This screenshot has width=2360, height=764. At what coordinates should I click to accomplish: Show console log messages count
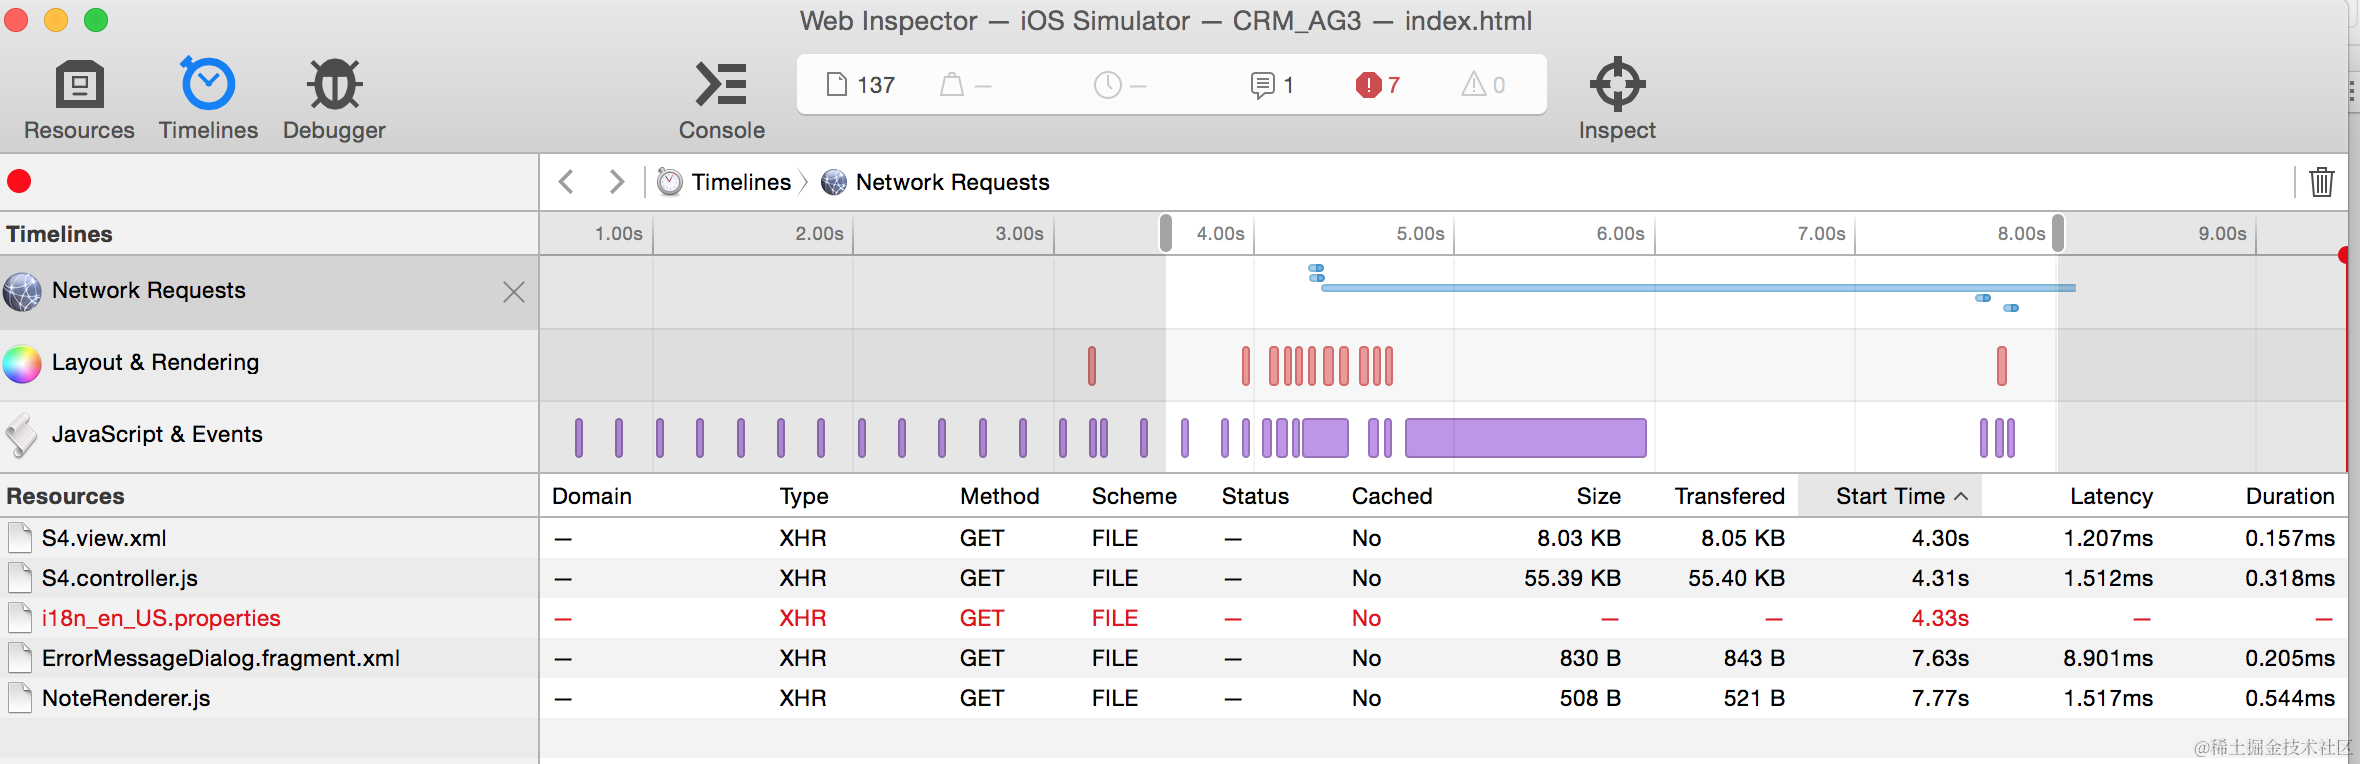click(x=1272, y=85)
